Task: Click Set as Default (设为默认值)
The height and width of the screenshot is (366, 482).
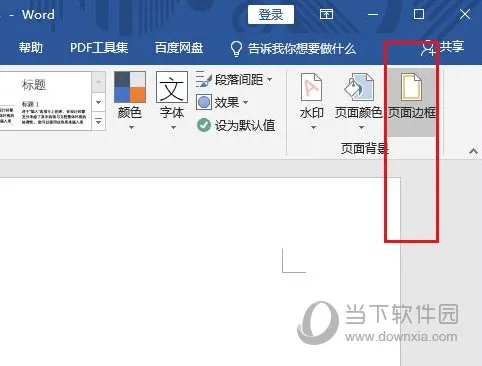Action: pyautogui.click(x=236, y=125)
